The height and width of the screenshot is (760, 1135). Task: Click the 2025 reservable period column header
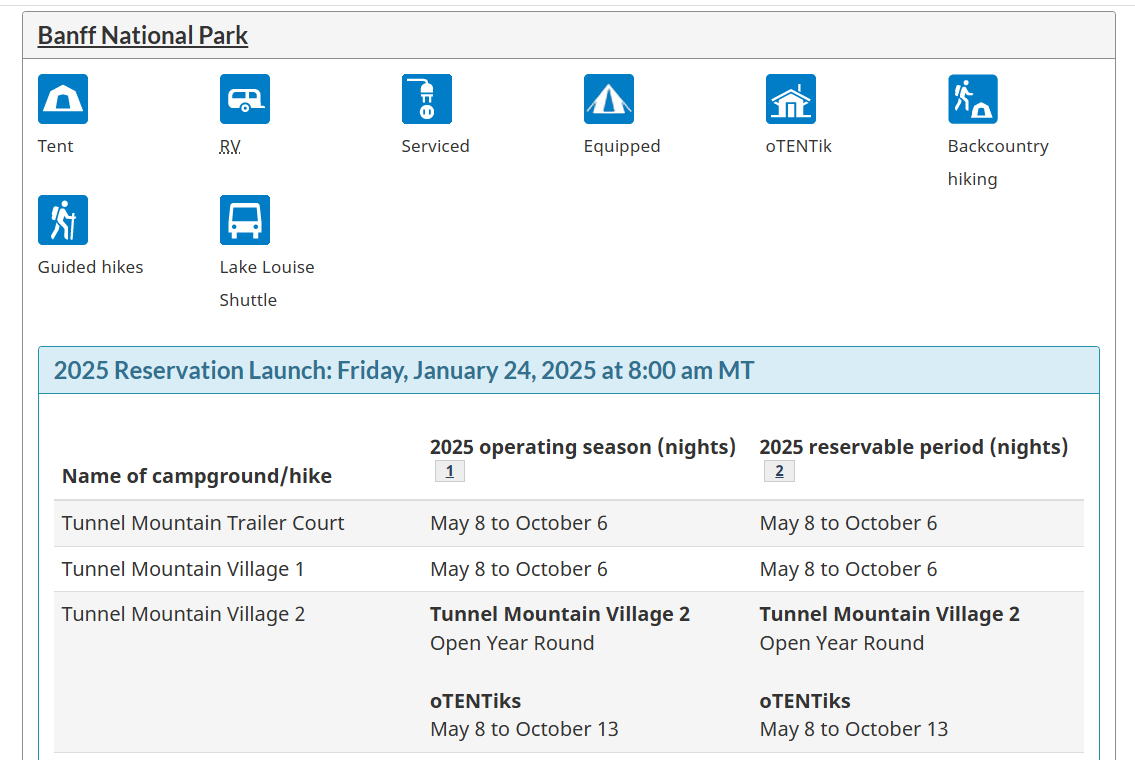coord(914,447)
